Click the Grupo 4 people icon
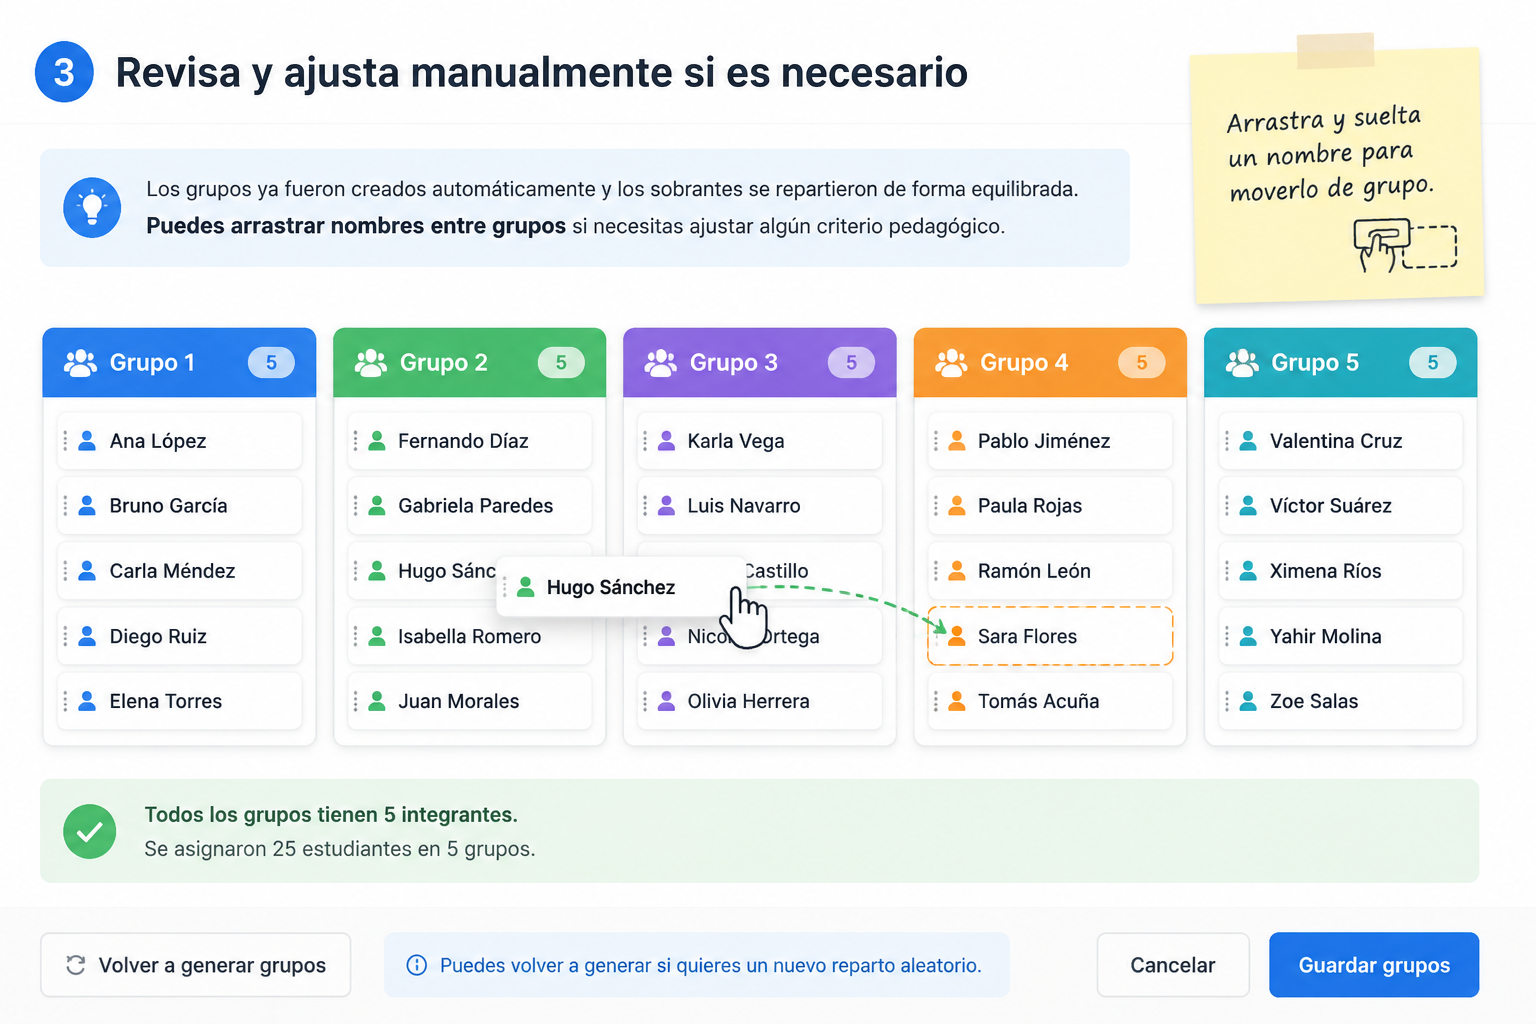This screenshot has width=1536, height=1024. (951, 362)
